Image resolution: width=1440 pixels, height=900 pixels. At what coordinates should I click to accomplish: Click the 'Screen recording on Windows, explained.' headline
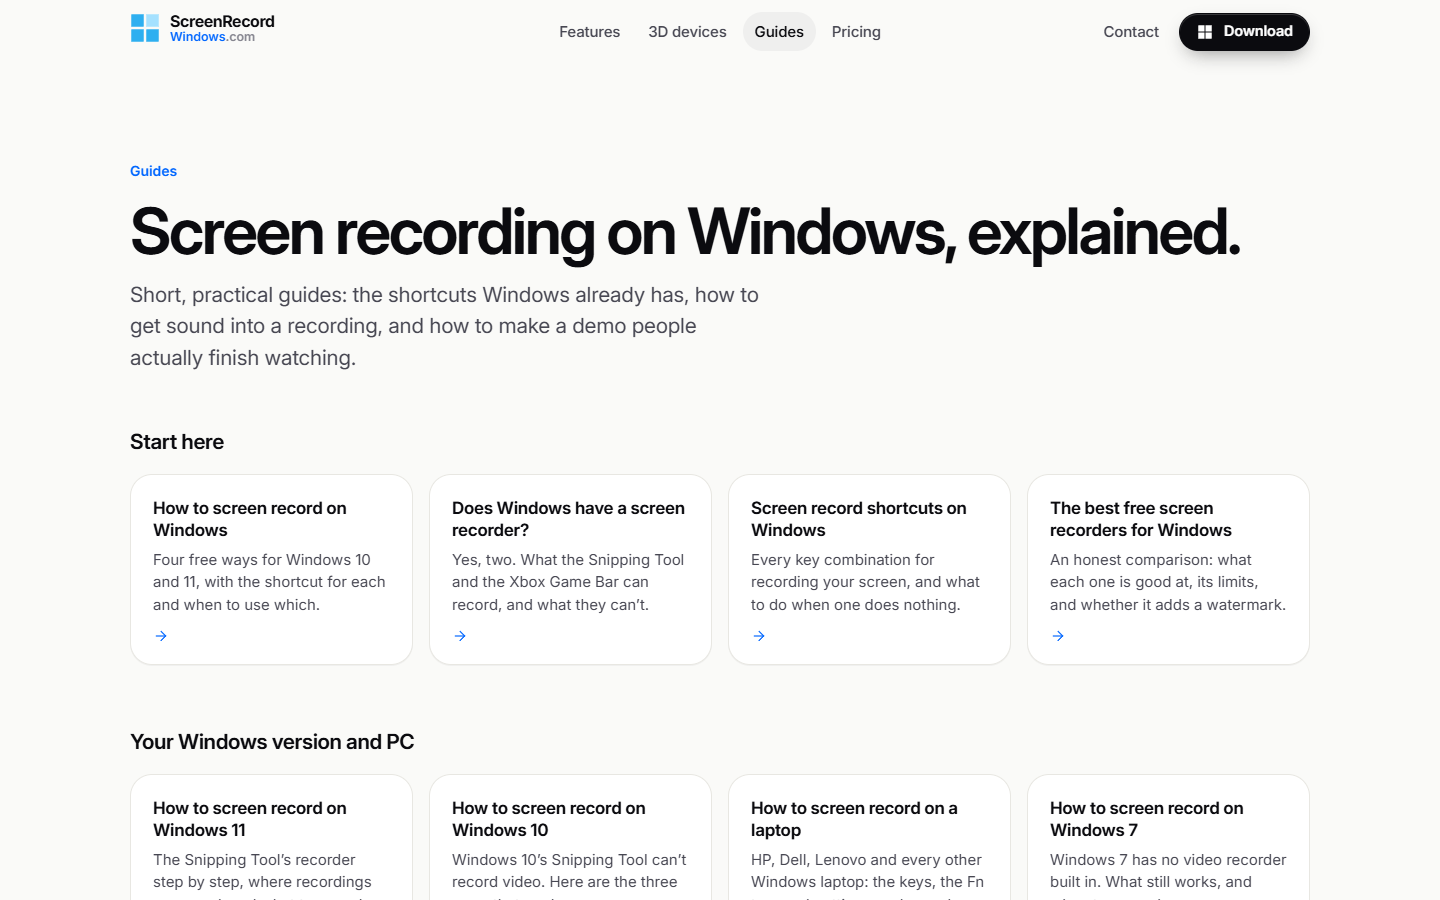coord(685,232)
